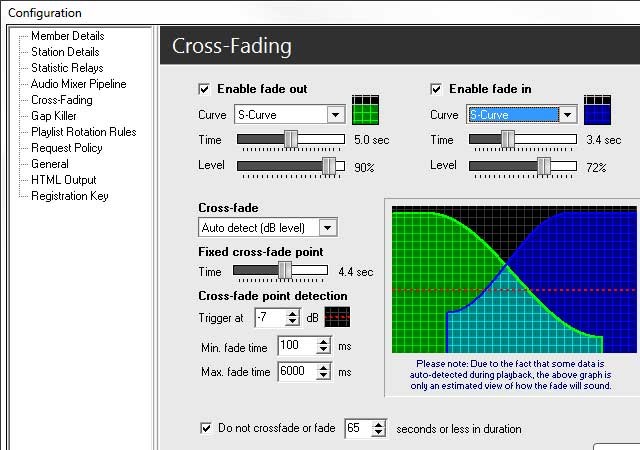This screenshot has height=450, width=640.
Task: Click the fade out Time slider
Action: (290, 140)
